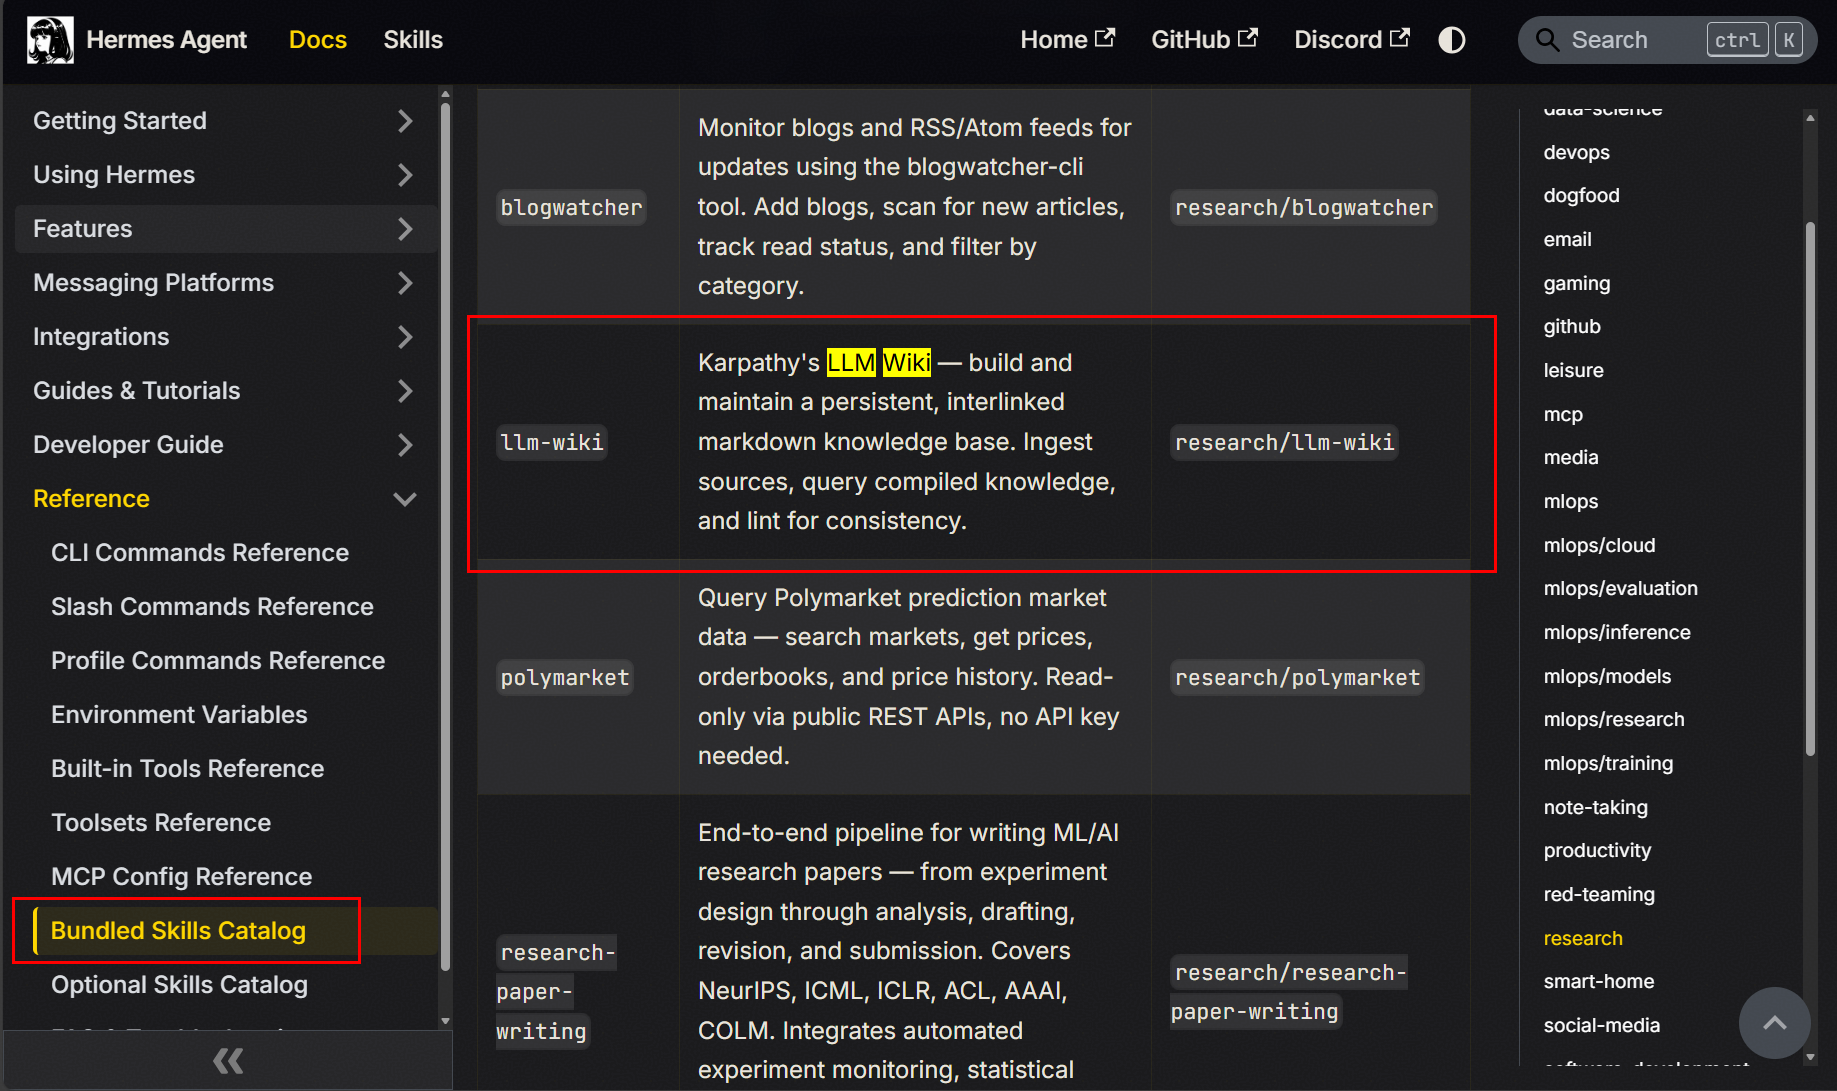Click the research/polymarket path cell
Screen dimensions: 1837x1091
tap(1297, 677)
